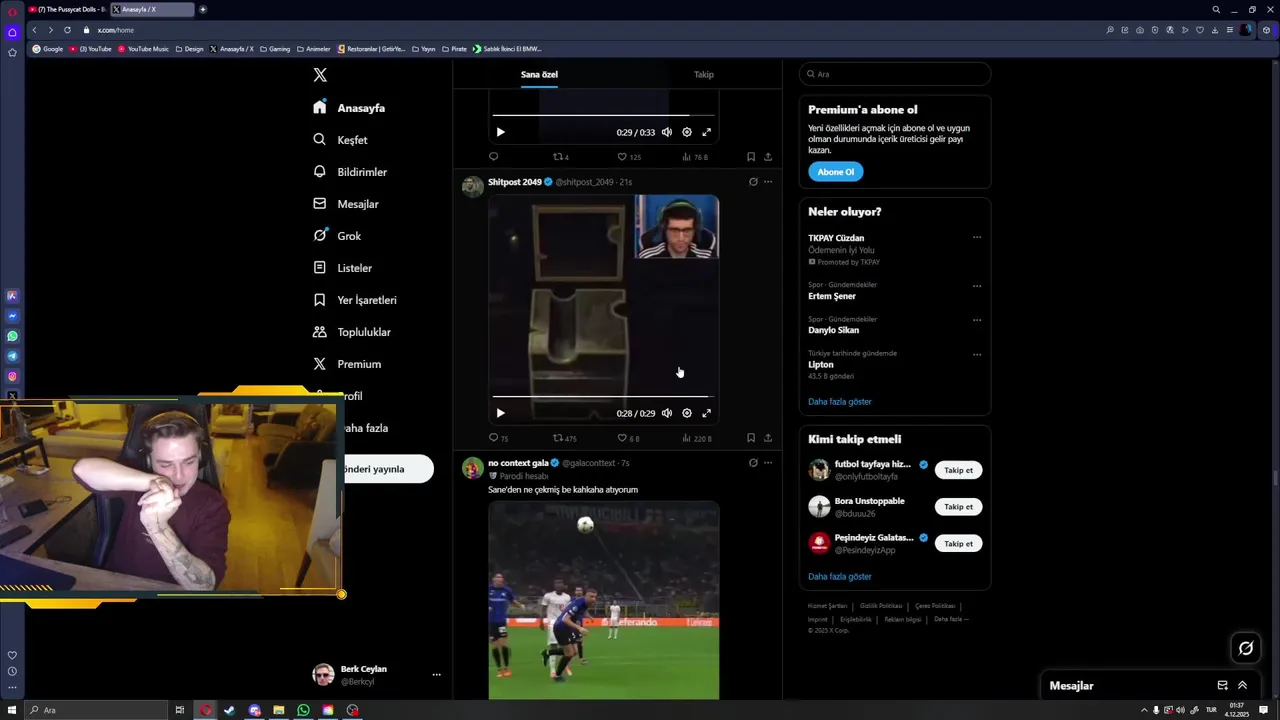Viewport: 1280px width, 720px height.
Task: Share the Shitpost 2049 post
Action: (768, 438)
